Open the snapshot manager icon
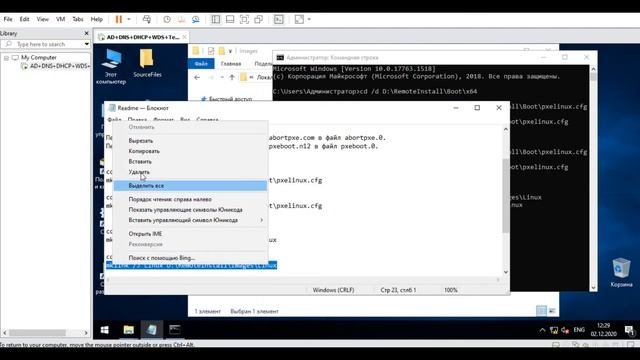This screenshot has width=640, height=360. pyautogui.click(x=196, y=19)
